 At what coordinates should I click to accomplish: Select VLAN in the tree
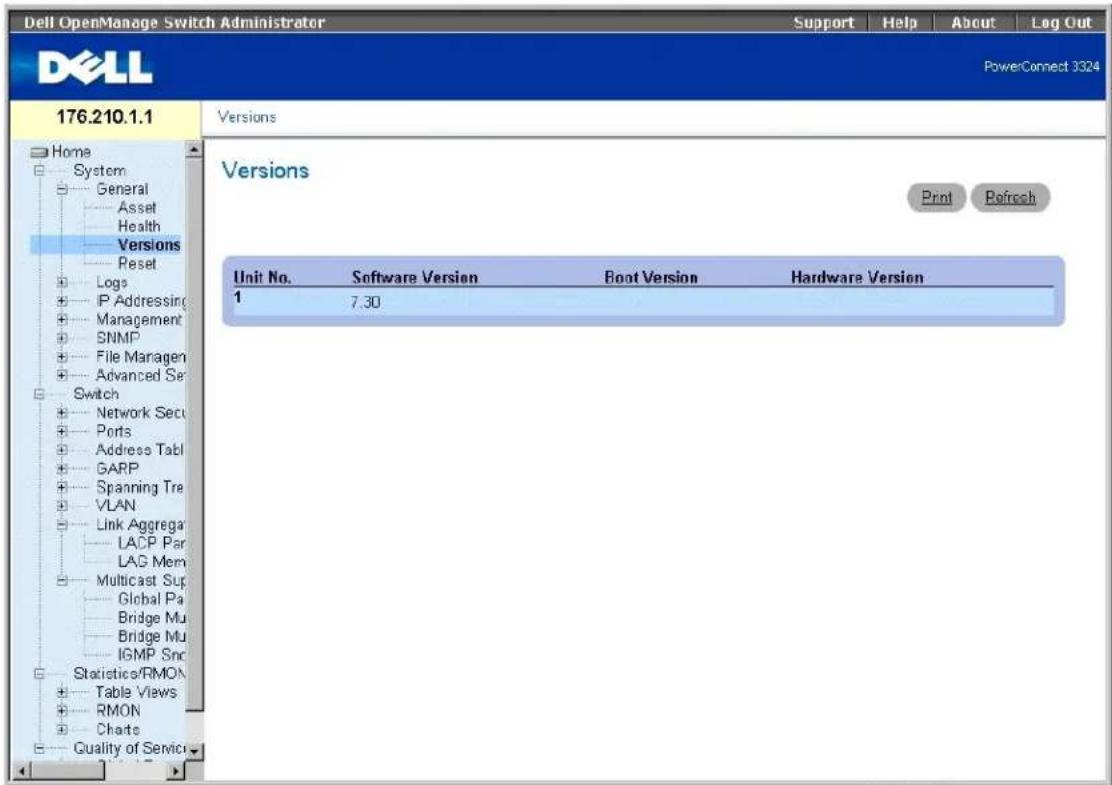116,506
